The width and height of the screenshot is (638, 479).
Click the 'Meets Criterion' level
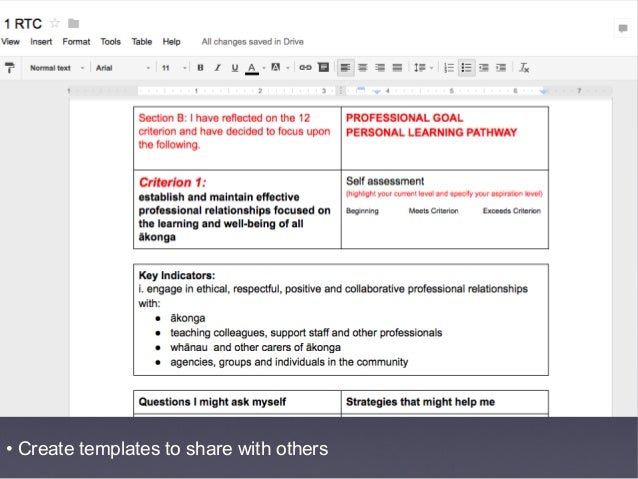pos(433,211)
